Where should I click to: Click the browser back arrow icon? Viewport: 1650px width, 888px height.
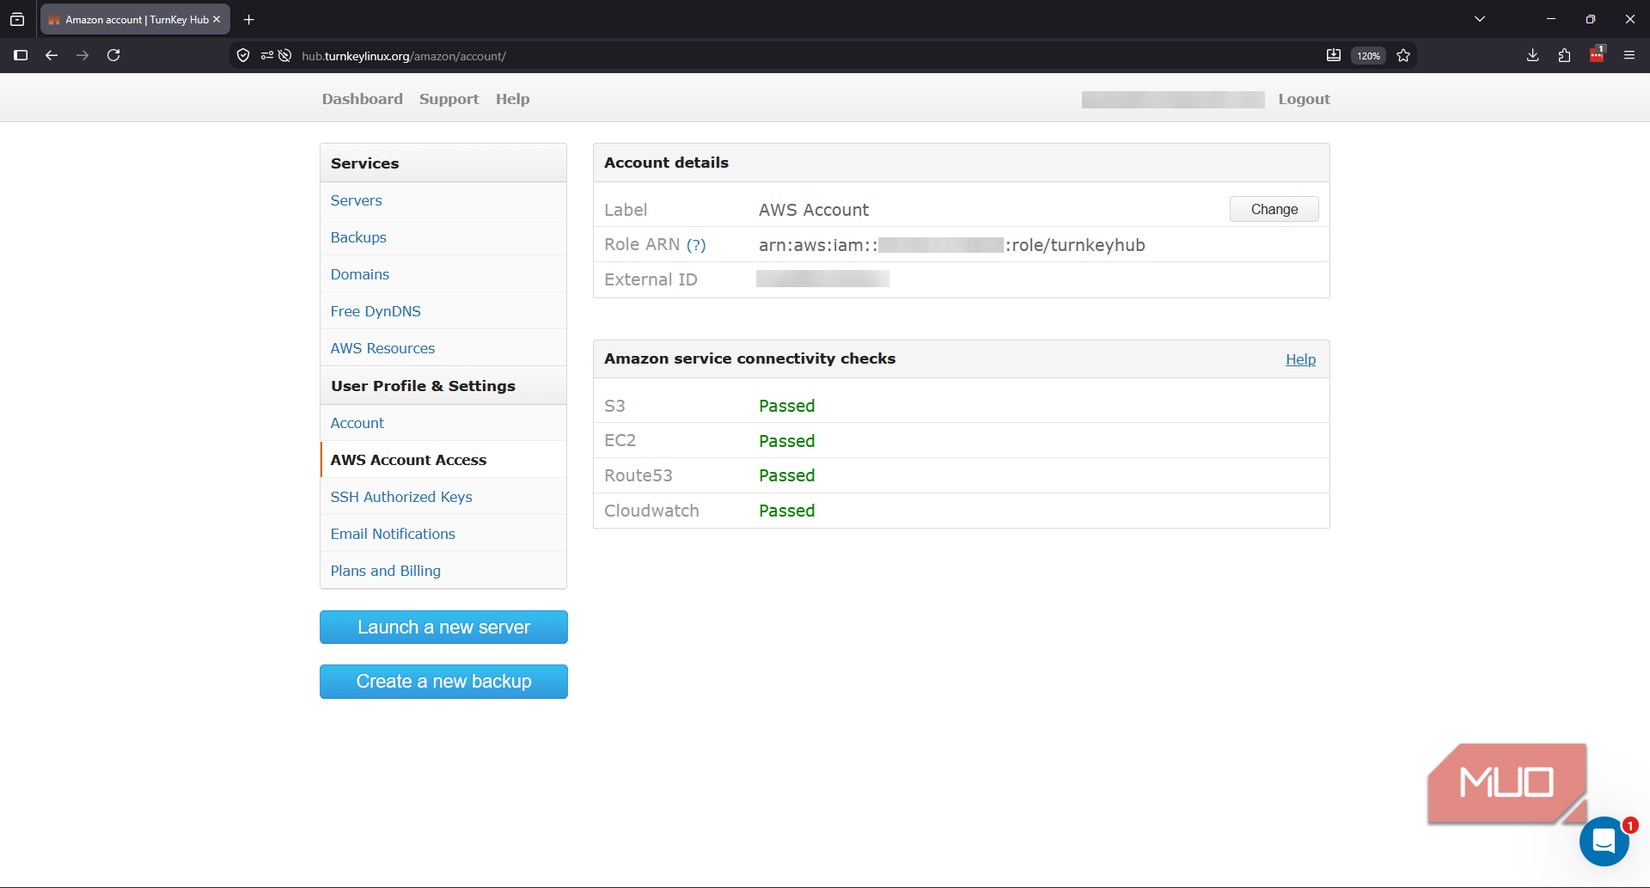[51, 55]
